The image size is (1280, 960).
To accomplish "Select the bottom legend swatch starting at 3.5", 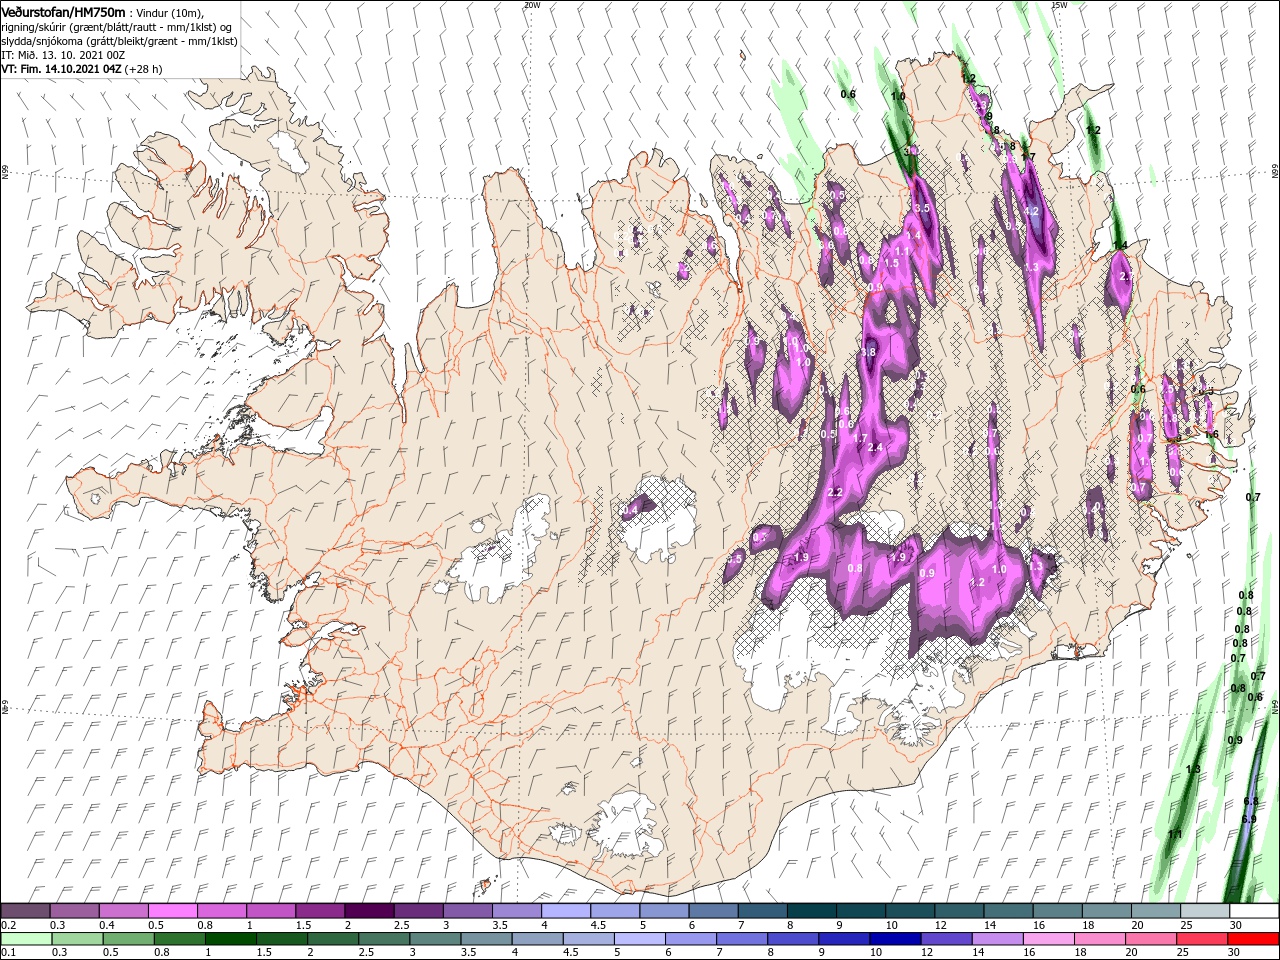I will click(x=486, y=939).
